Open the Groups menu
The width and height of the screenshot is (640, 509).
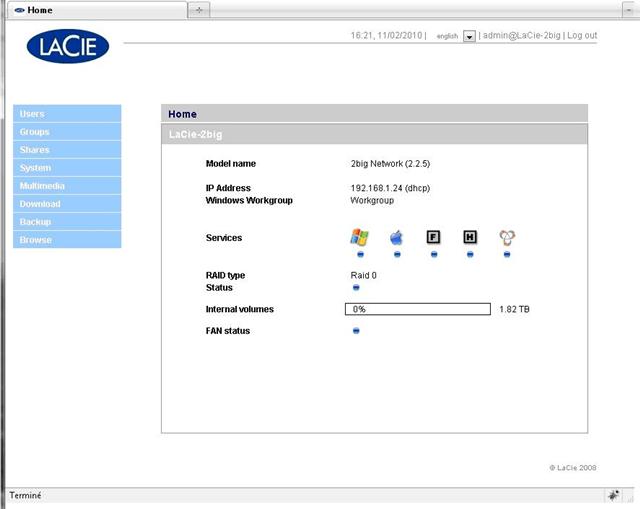click(x=67, y=132)
